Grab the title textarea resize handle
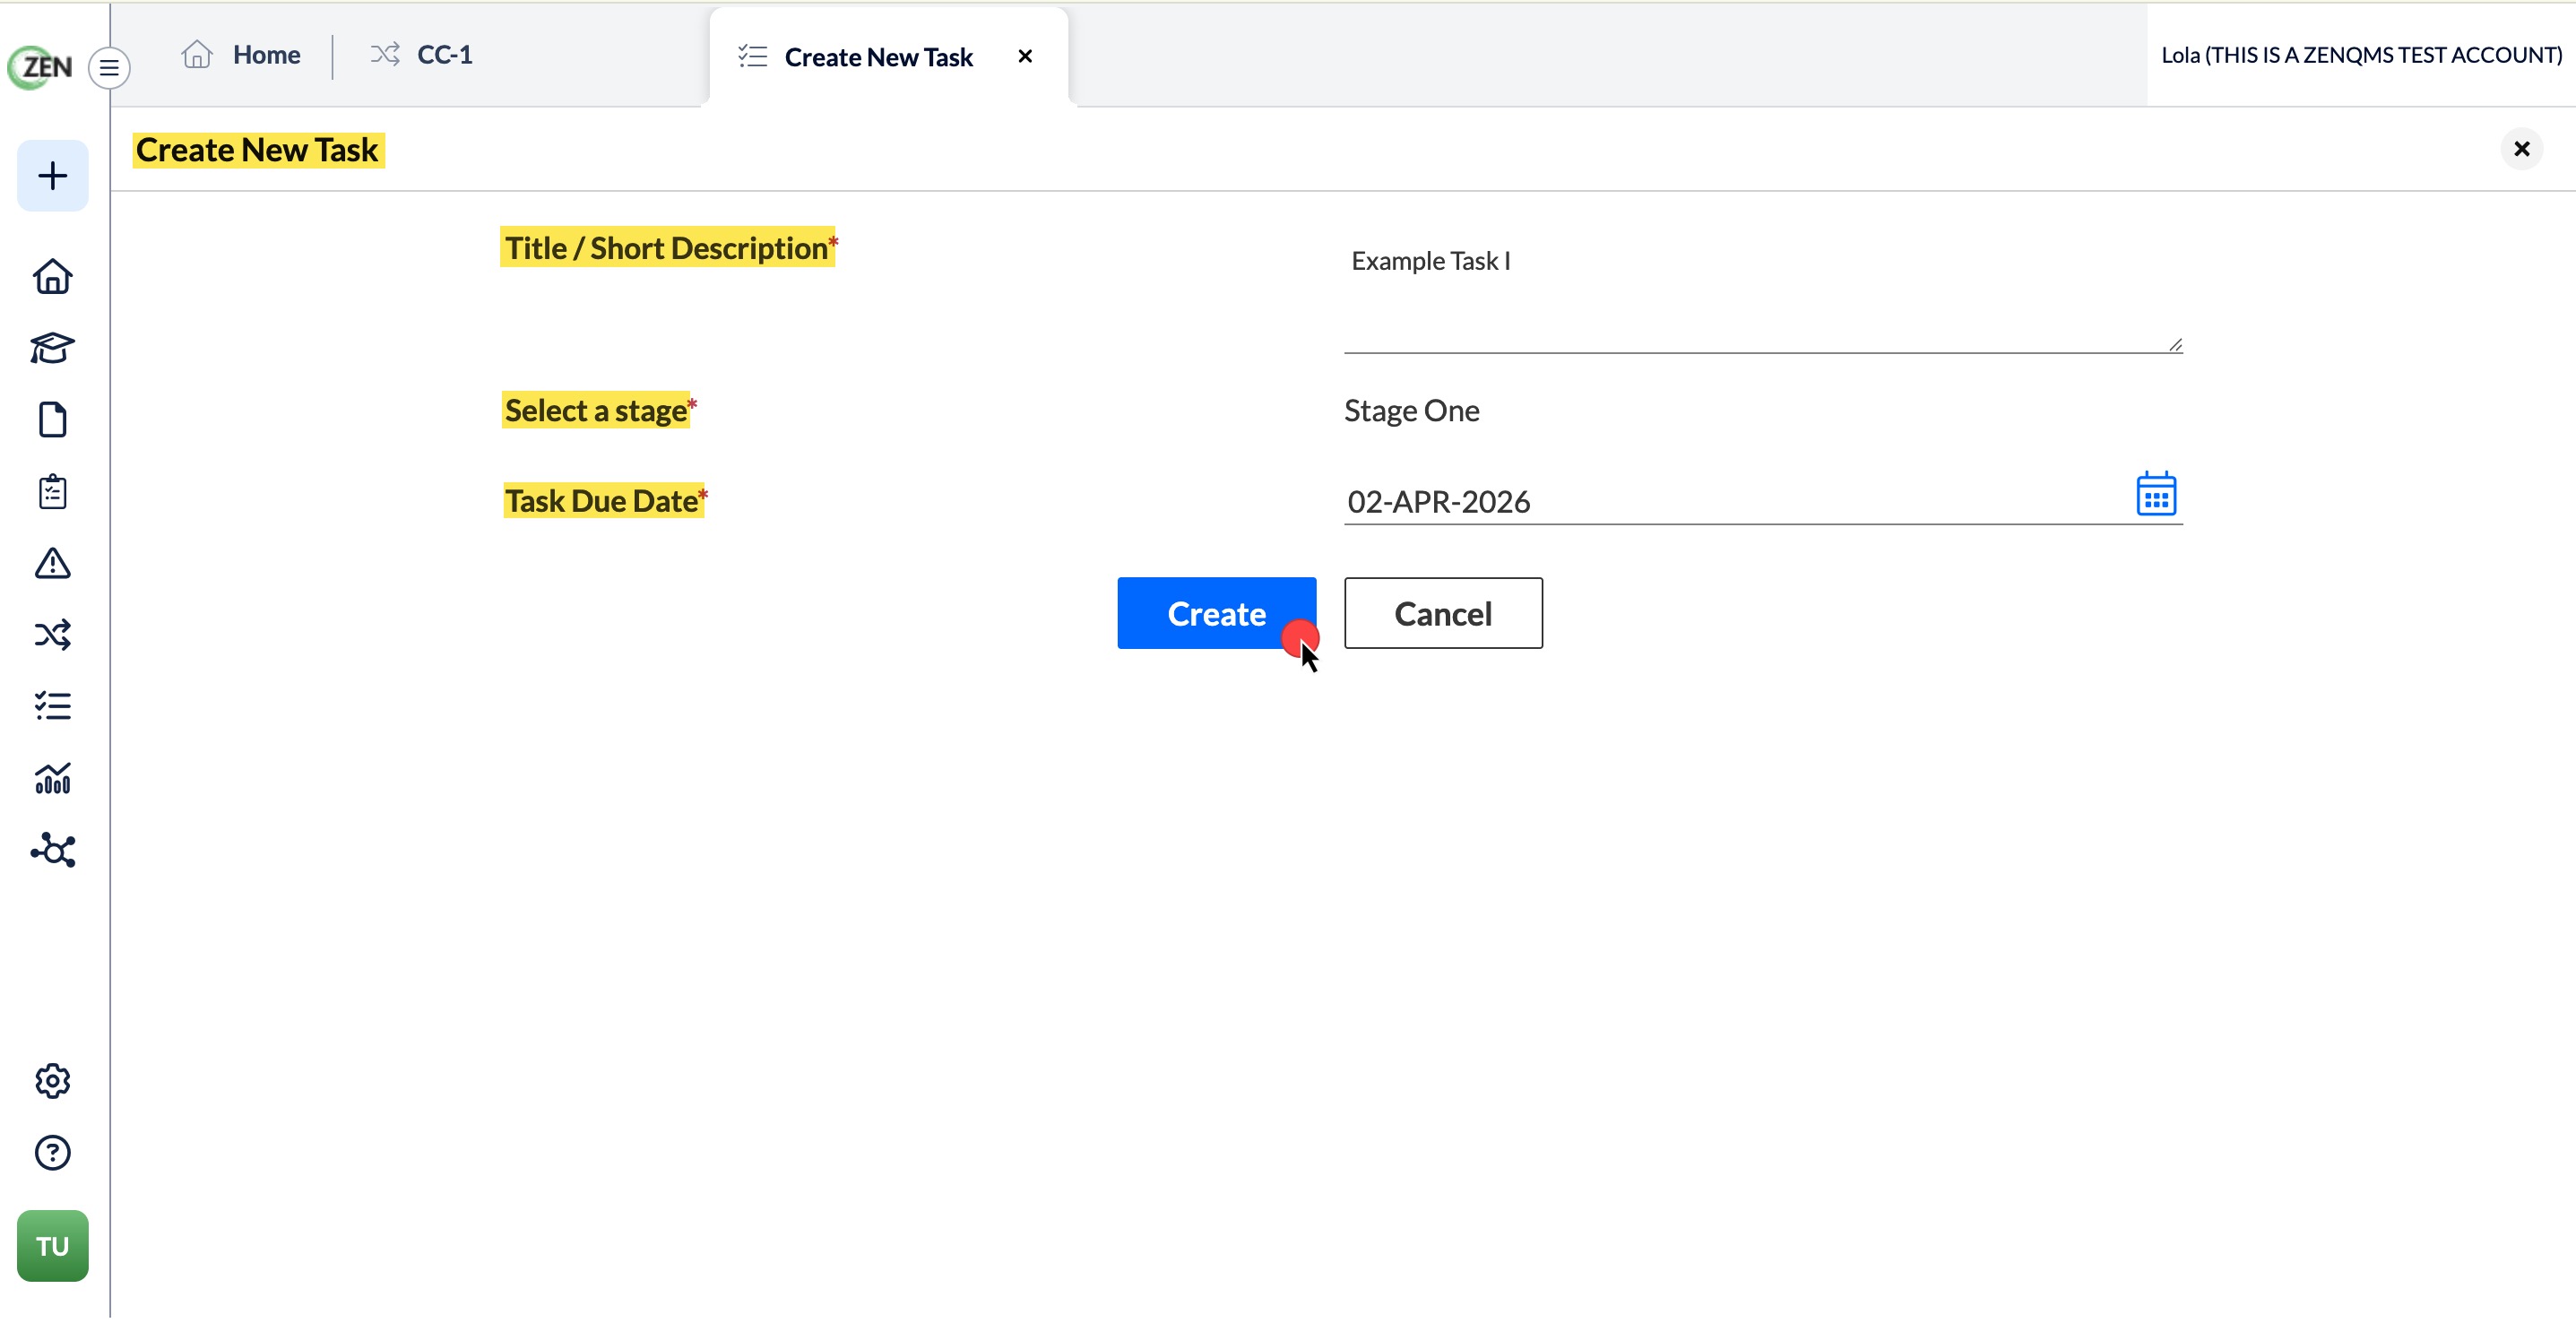The height and width of the screenshot is (1323, 2576). coord(2174,345)
